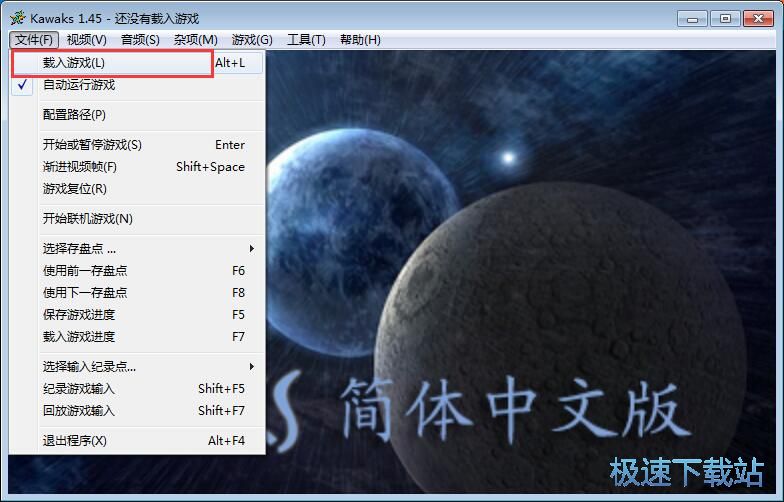Click 渐进视频帧(F) menu entry

[x=79, y=167]
